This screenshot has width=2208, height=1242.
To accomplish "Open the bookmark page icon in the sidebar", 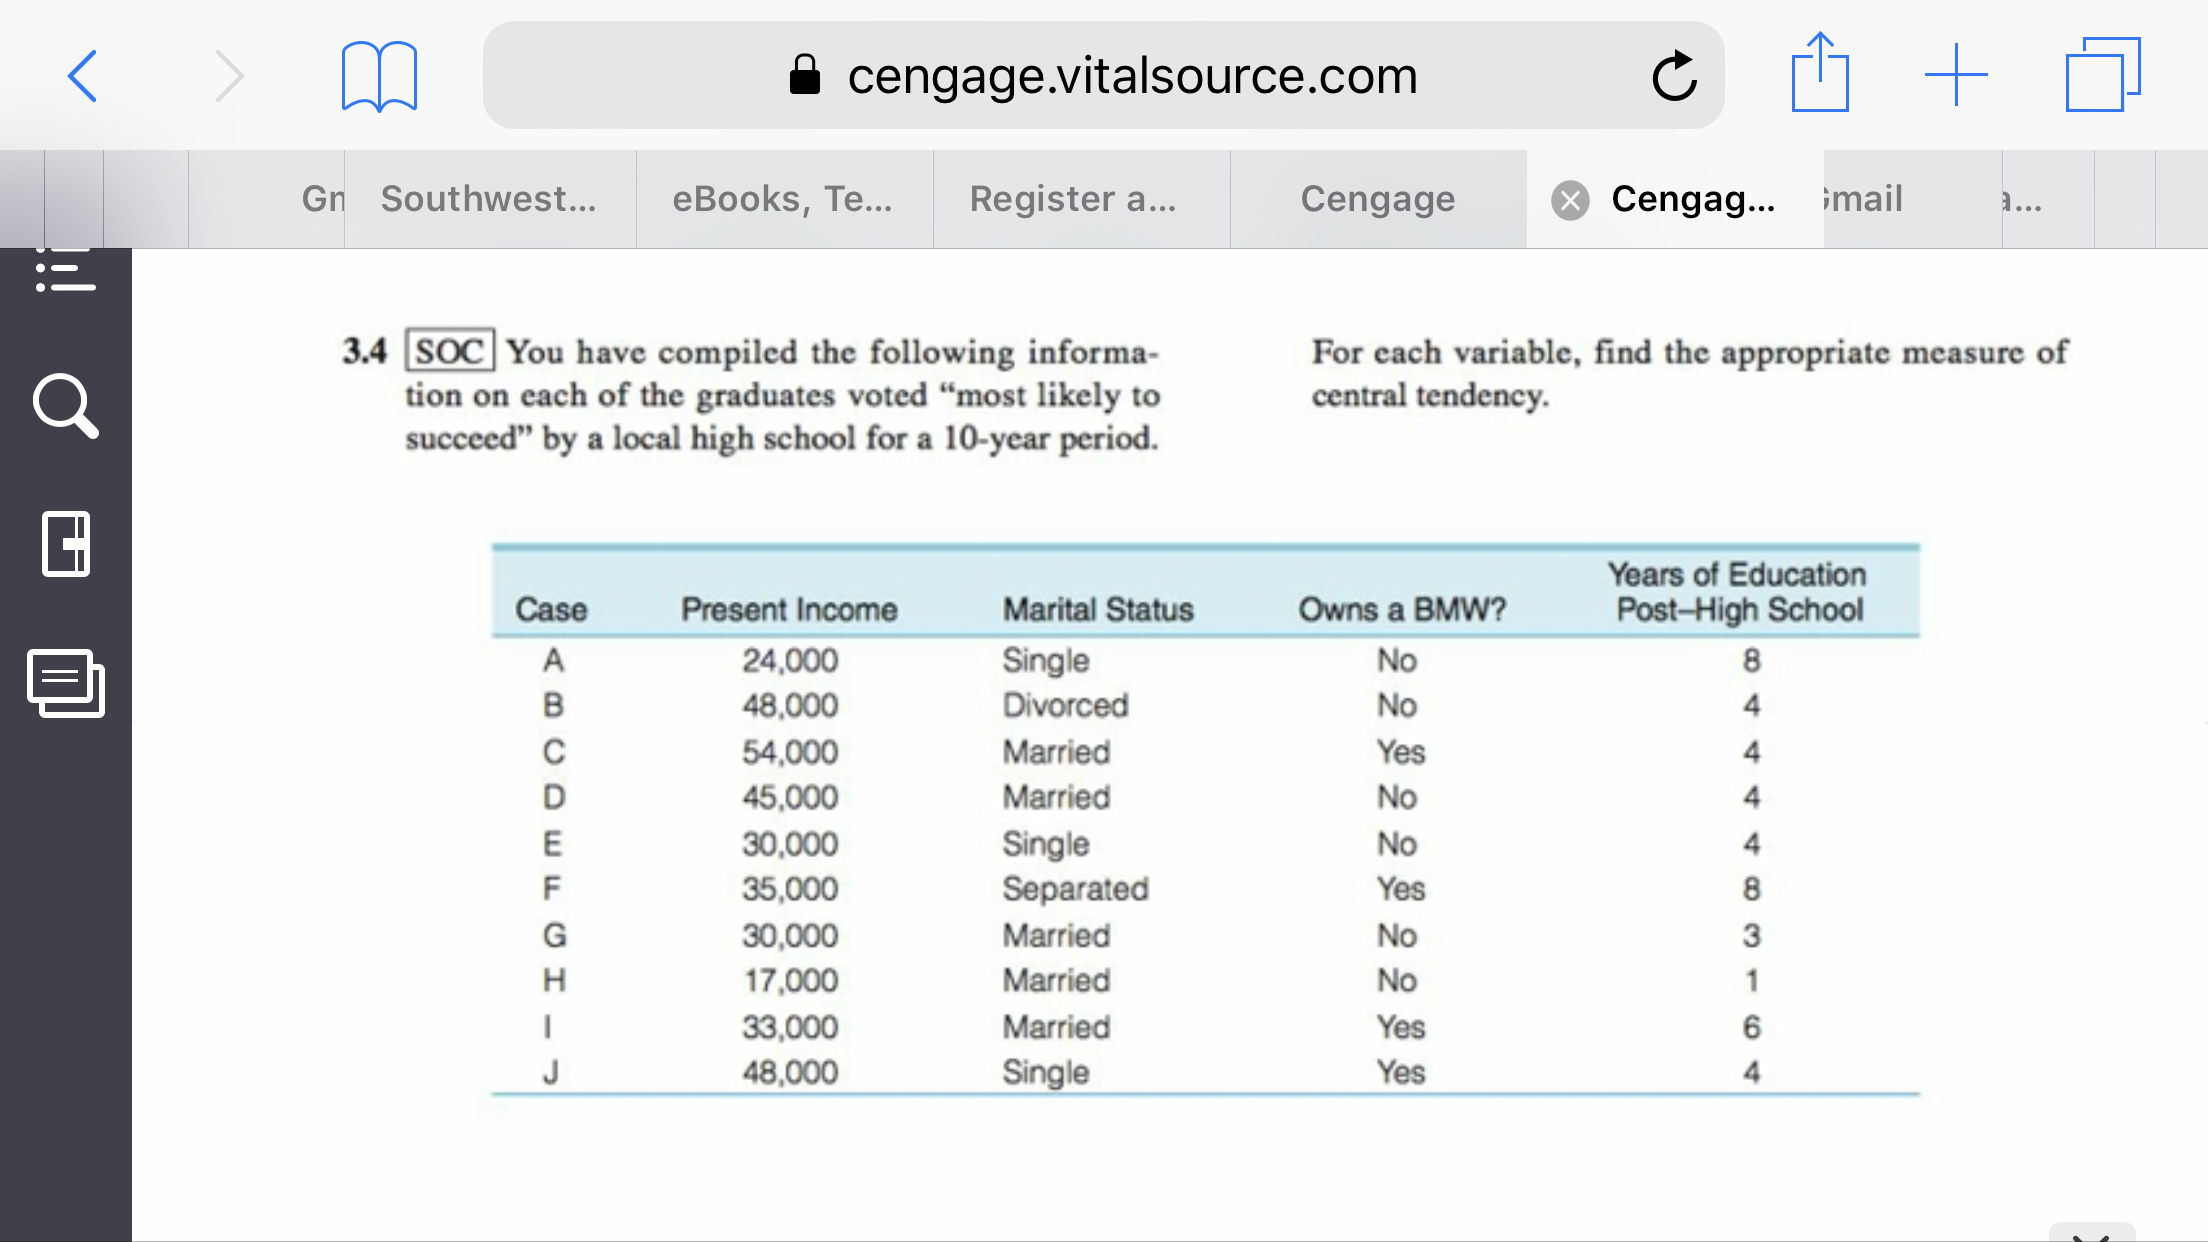I will tap(66, 544).
